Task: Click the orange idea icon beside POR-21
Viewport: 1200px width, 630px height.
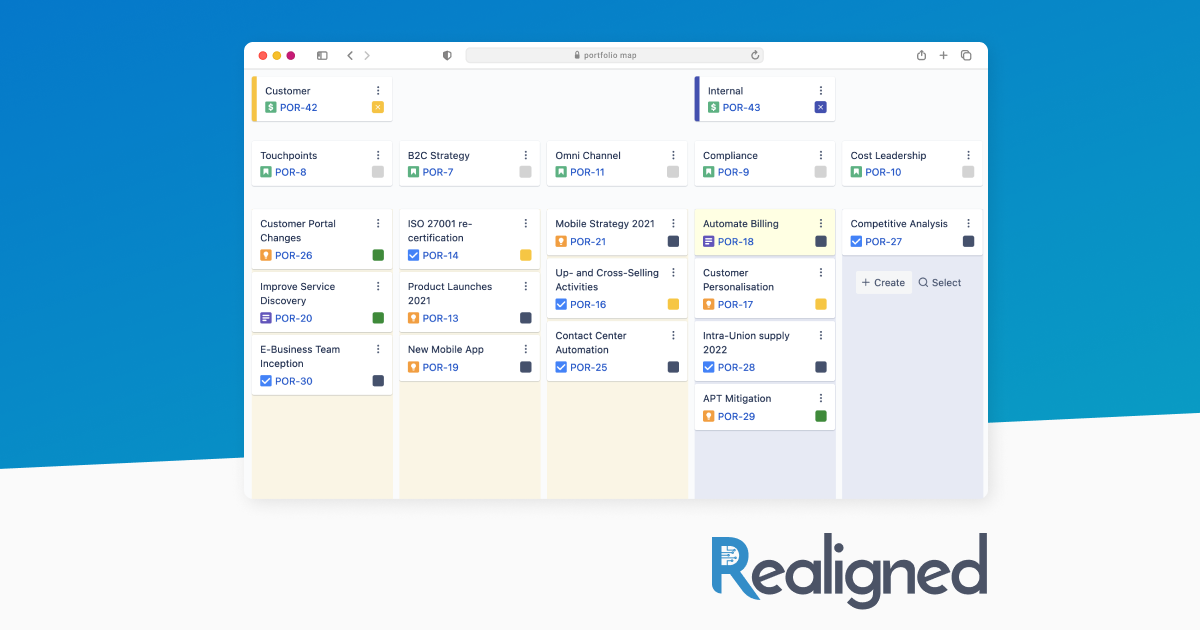Action: (561, 241)
